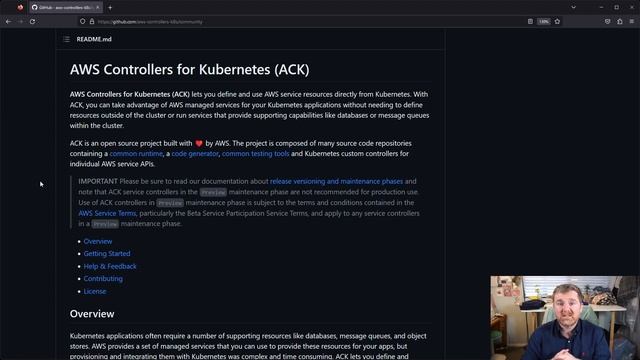
Task: Toggle reader view icon in address bar
Action: tap(530, 22)
